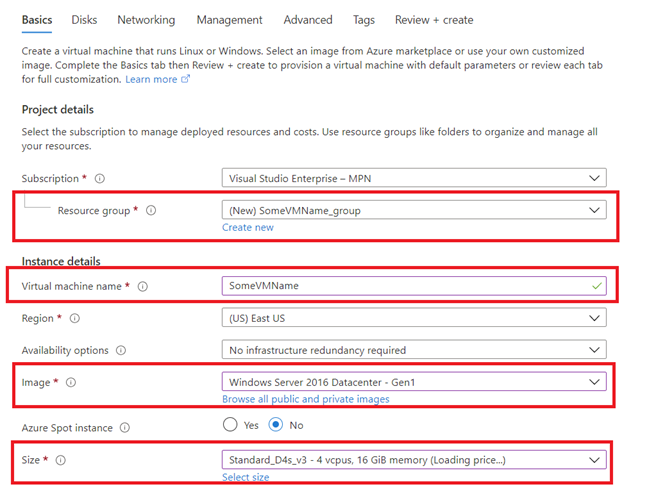
Task: Open the Image dropdown with Windows Server 2016
Action: (414, 382)
